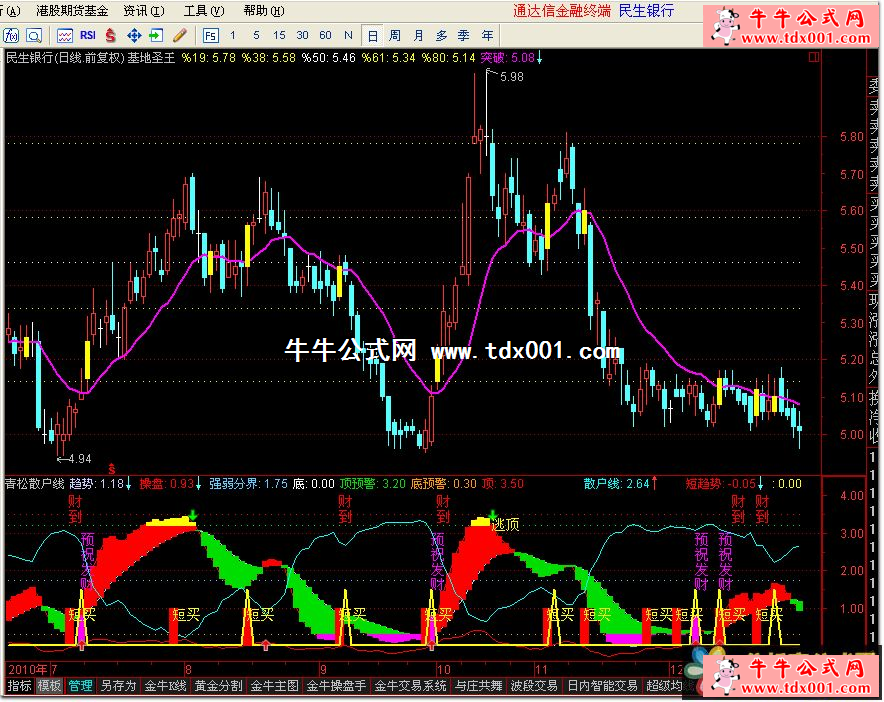The image size is (884, 702).
Task: Click the green arrow import icon
Action: (x=156, y=36)
